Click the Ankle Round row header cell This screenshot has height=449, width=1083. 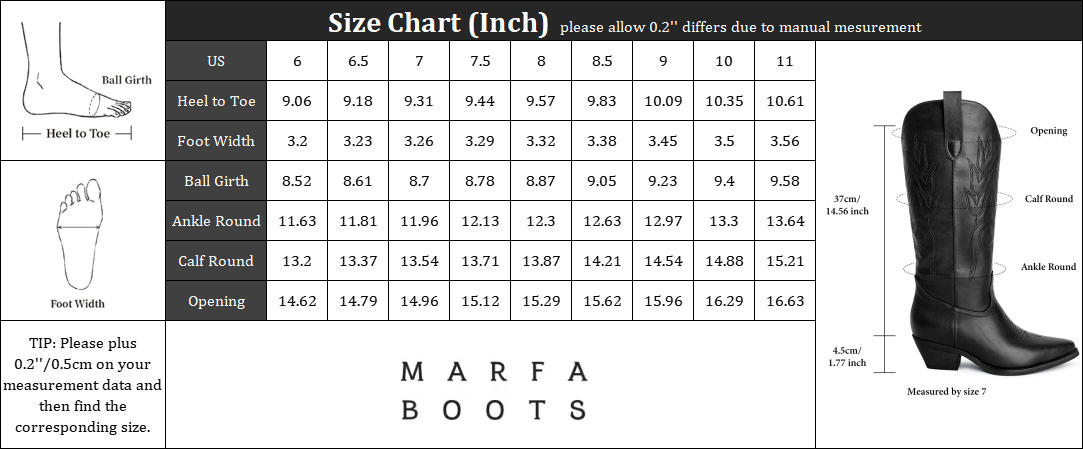215,221
